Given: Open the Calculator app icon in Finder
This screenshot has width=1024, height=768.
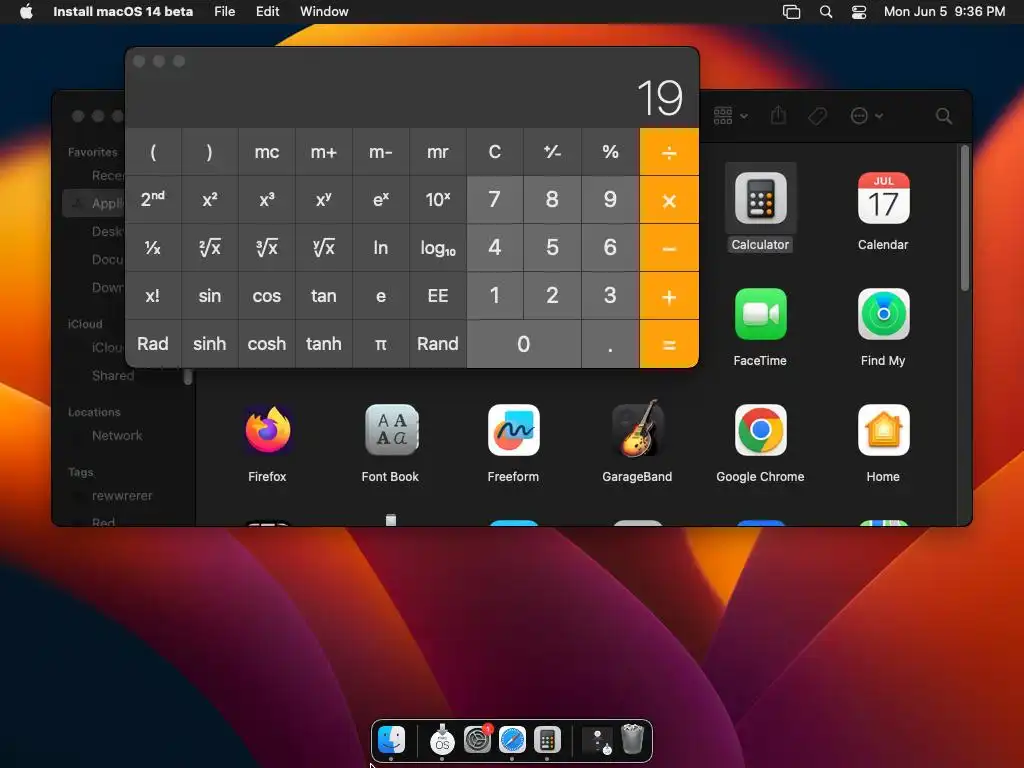Looking at the screenshot, I should point(760,198).
